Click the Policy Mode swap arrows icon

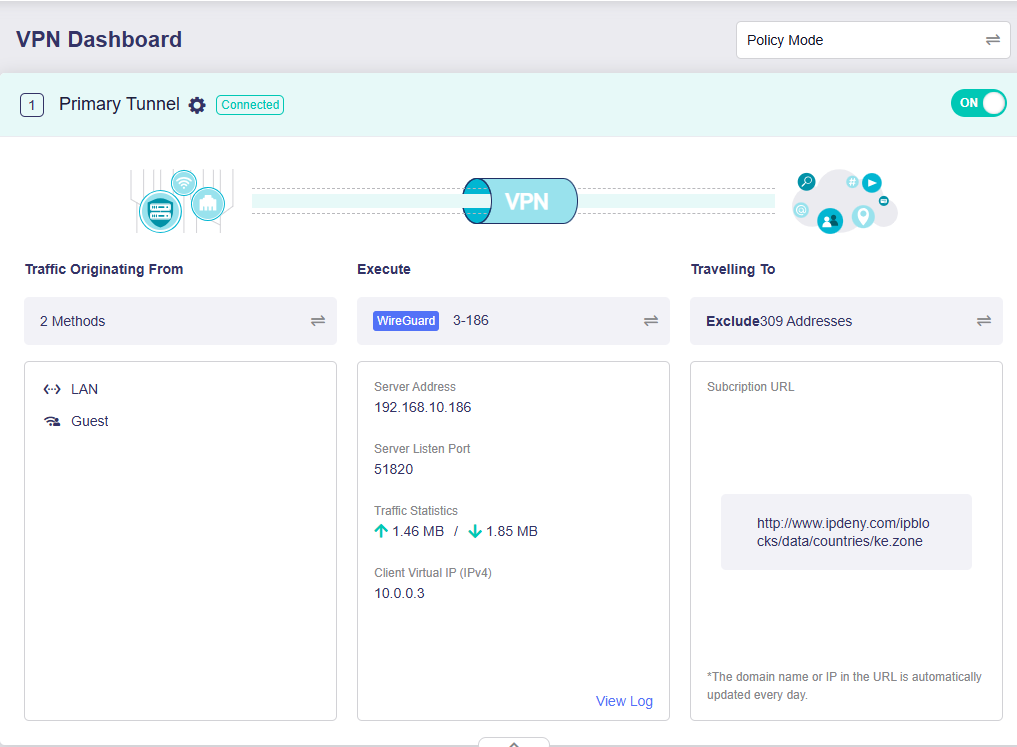(992, 40)
